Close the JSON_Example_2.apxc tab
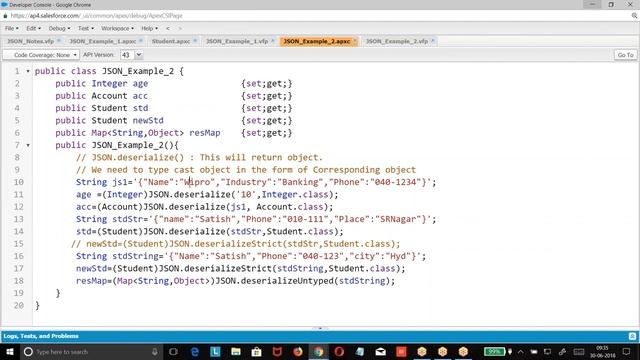The width and height of the screenshot is (640, 360). [x=355, y=41]
